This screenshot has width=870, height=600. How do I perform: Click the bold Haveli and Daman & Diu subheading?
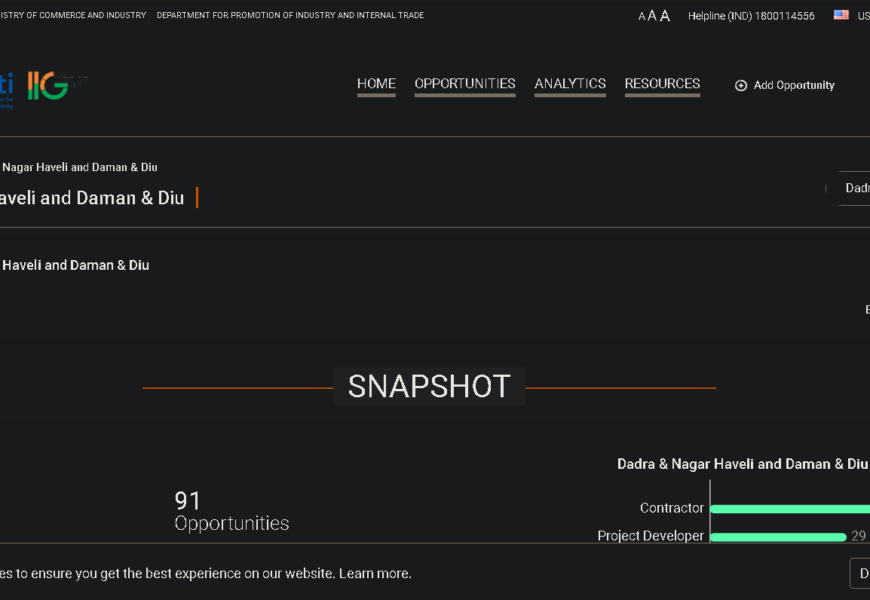(x=75, y=265)
